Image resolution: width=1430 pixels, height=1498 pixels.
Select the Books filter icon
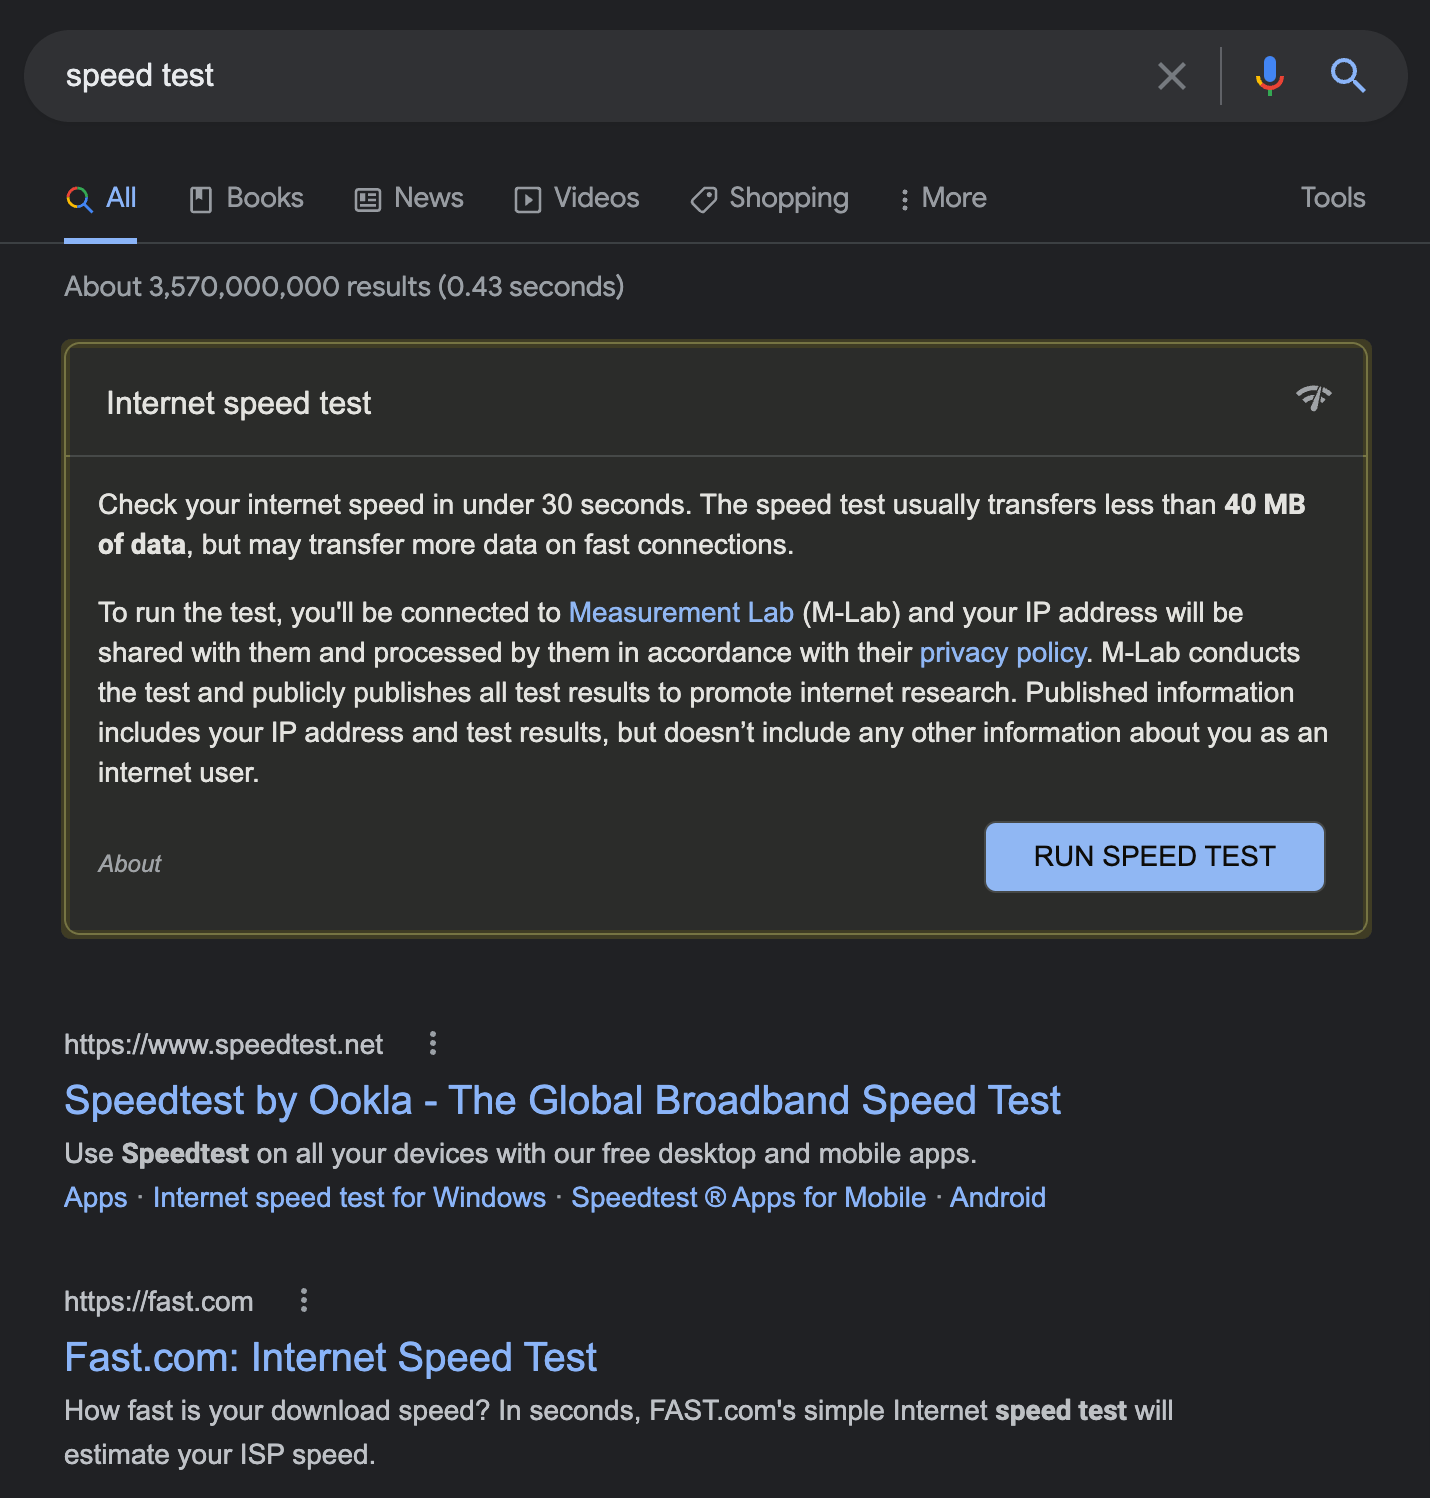(x=201, y=198)
